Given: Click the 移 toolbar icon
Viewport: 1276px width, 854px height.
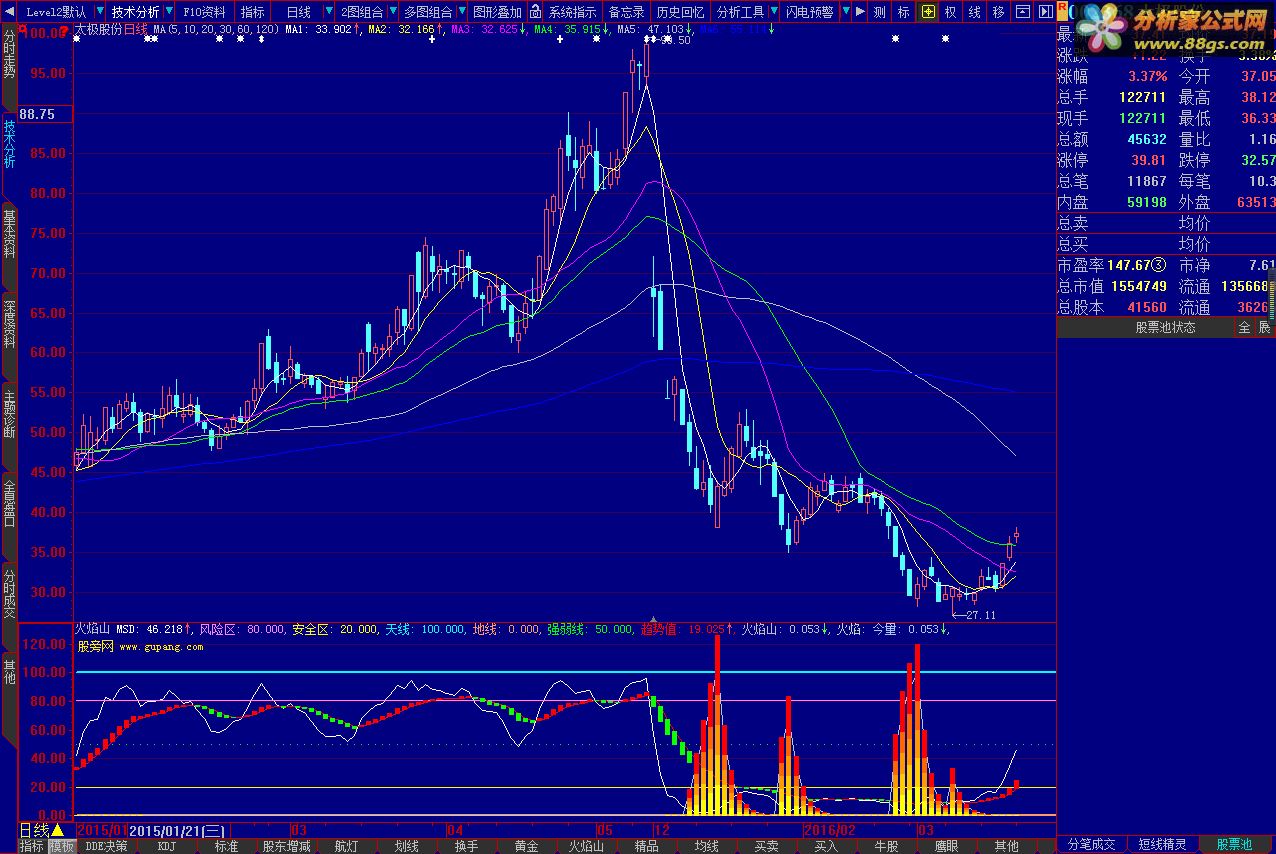Looking at the screenshot, I should [x=999, y=12].
